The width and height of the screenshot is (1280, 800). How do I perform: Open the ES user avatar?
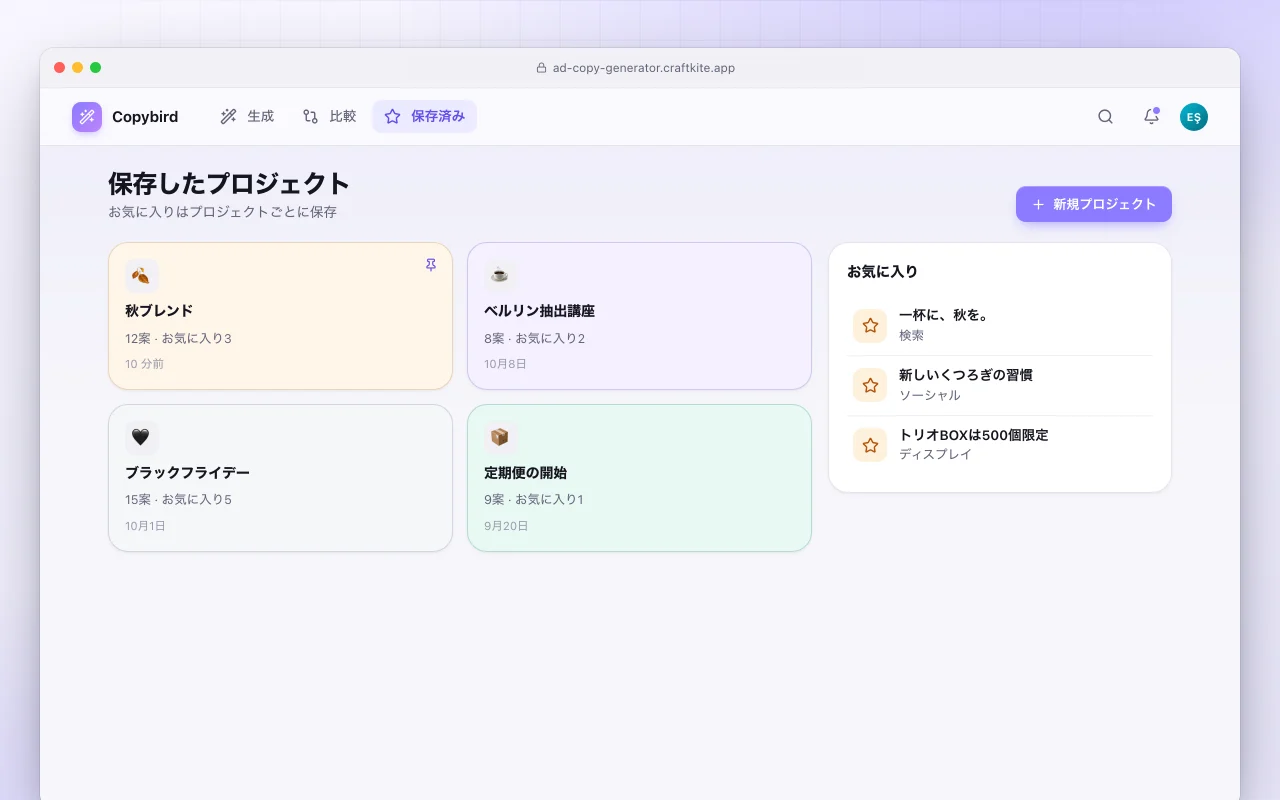tap(1194, 117)
